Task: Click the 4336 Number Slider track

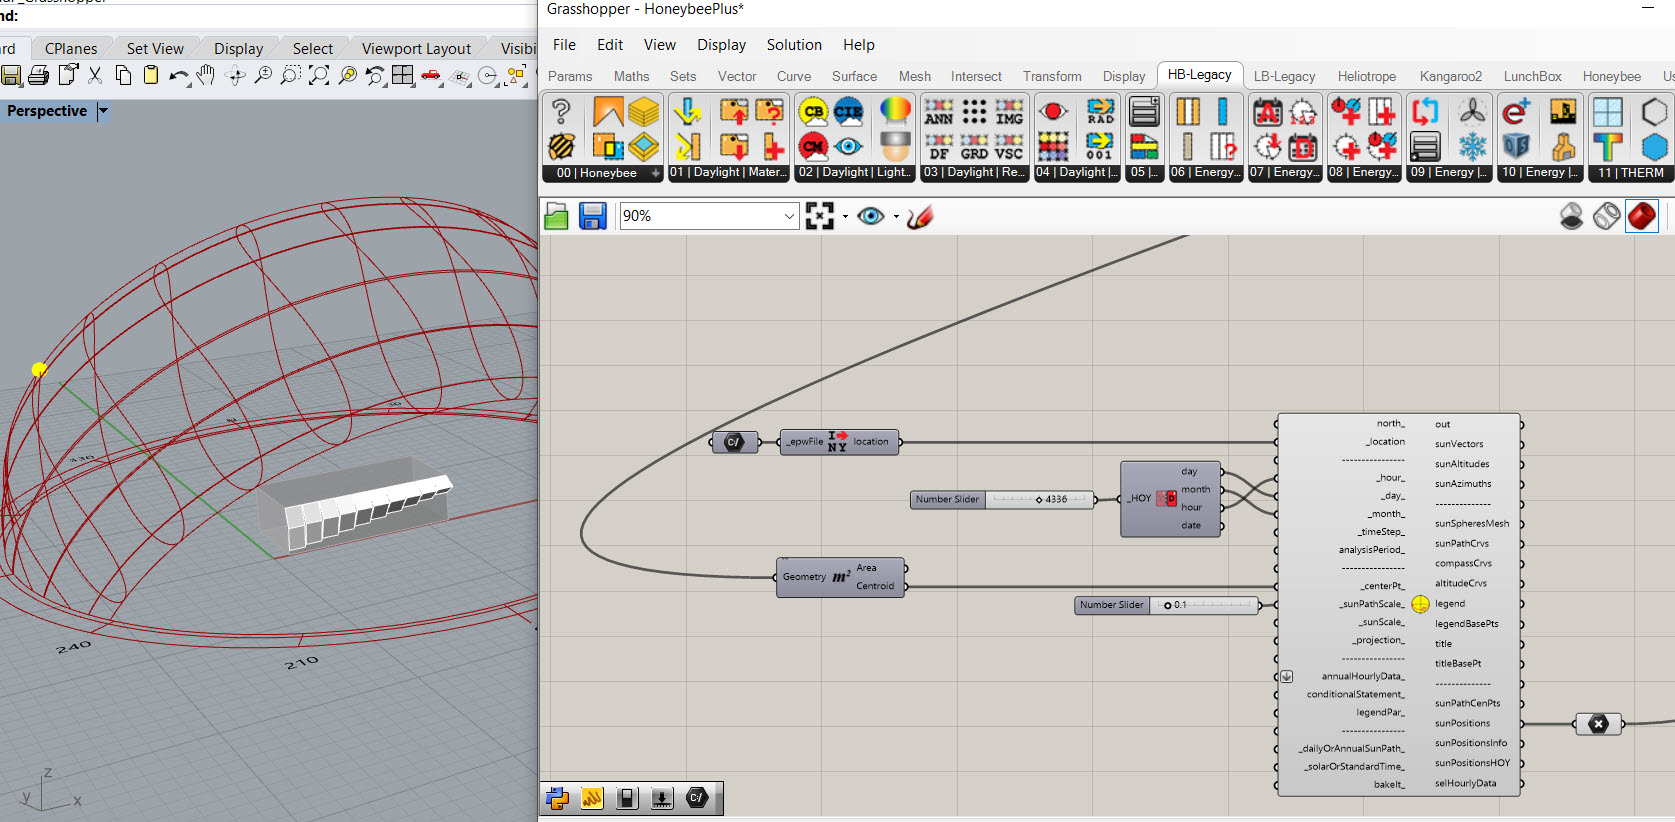Action: point(1040,499)
